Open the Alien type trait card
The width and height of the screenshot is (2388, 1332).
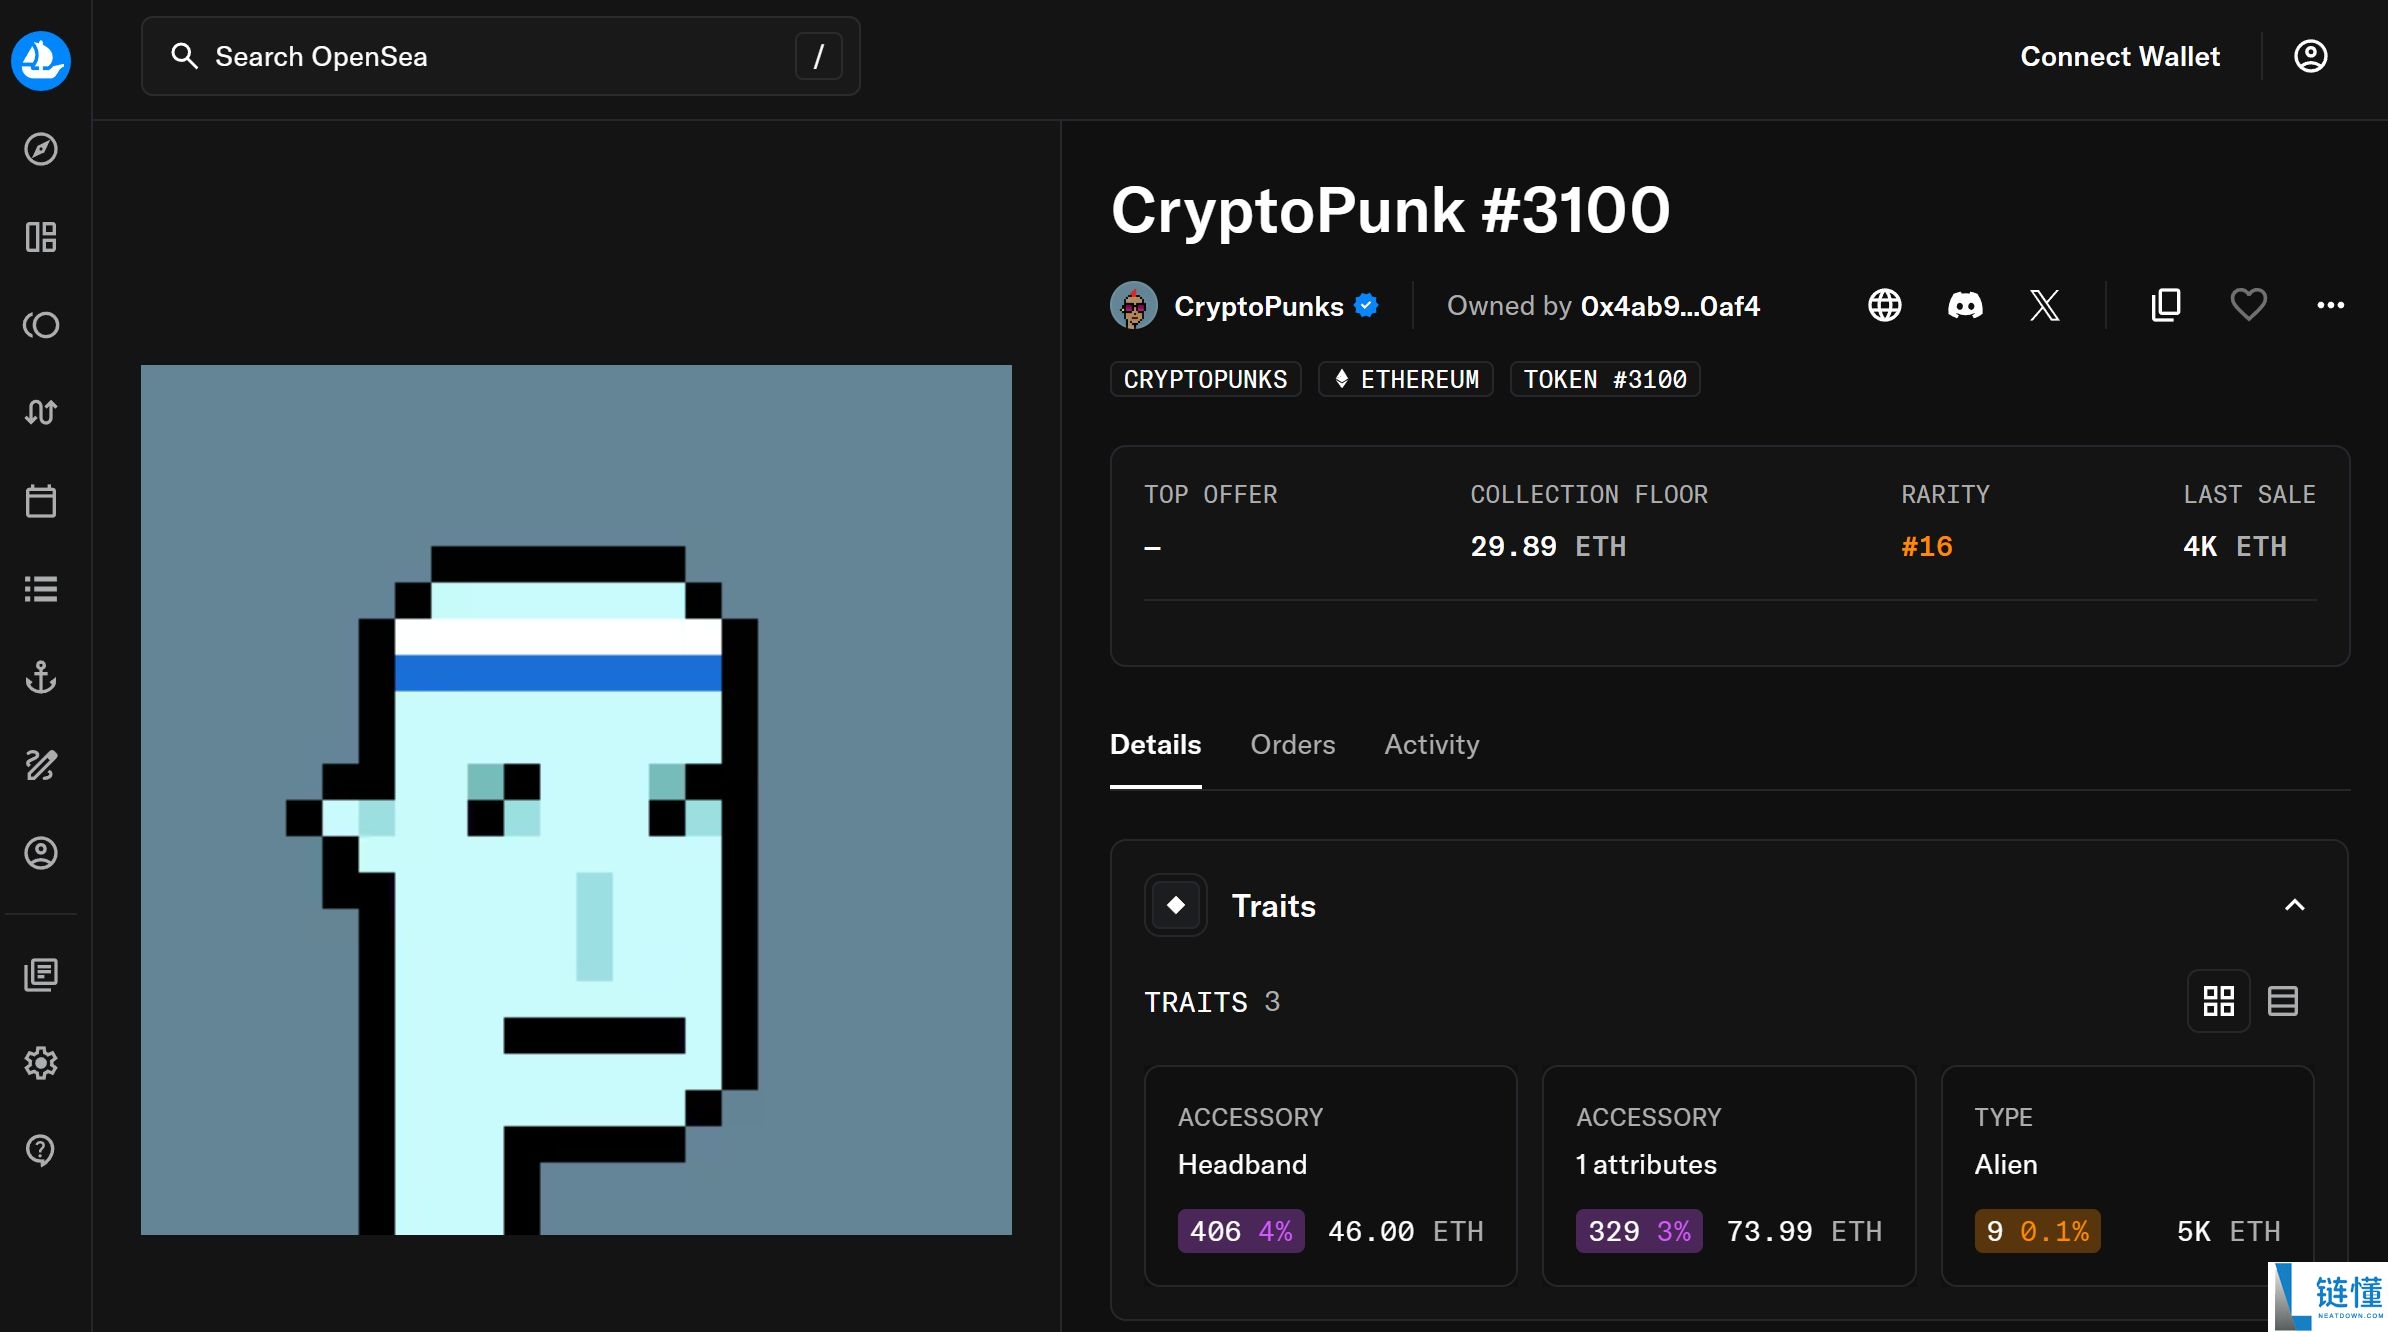click(x=2128, y=1176)
